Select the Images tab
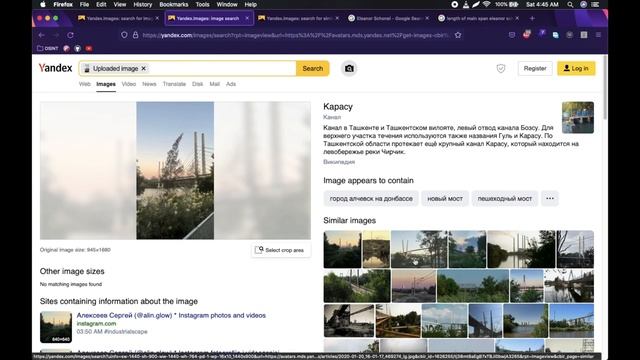This screenshot has height=360, width=640. click(106, 84)
